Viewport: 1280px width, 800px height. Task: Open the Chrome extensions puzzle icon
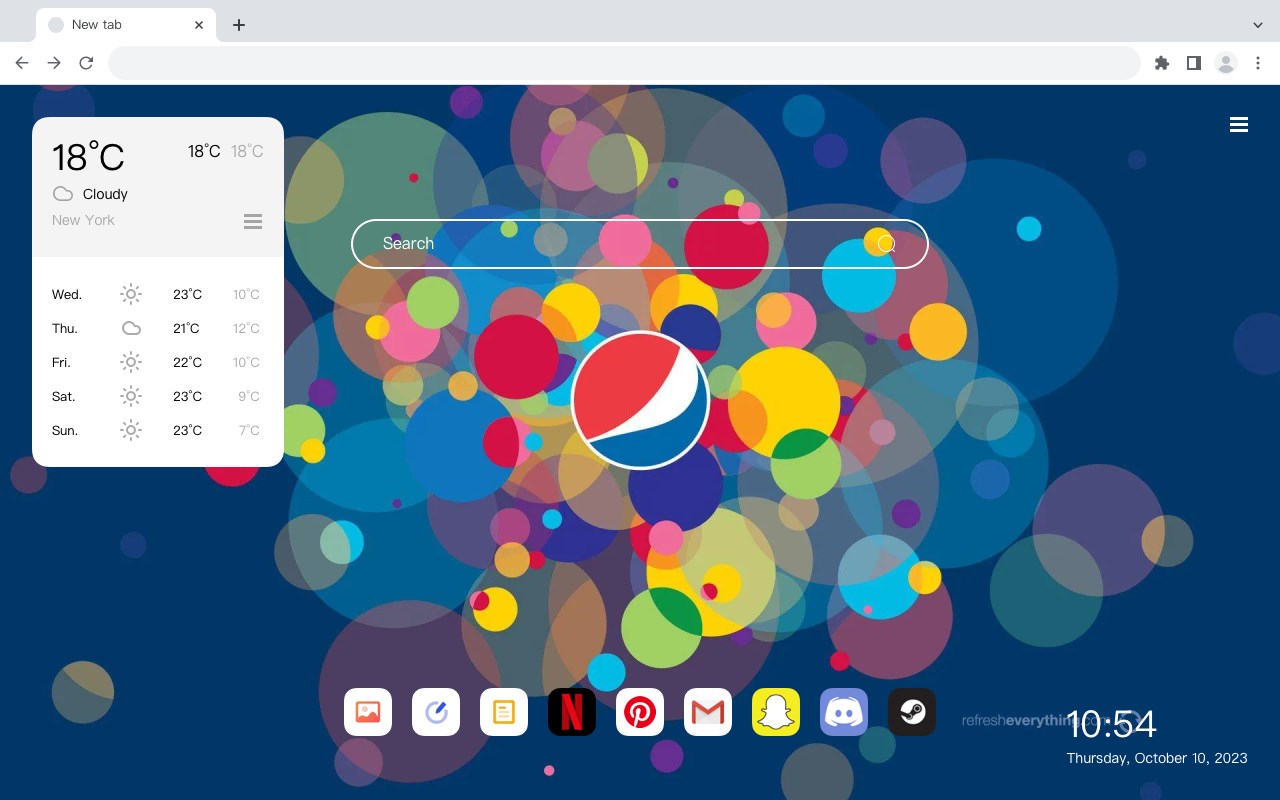click(x=1161, y=63)
